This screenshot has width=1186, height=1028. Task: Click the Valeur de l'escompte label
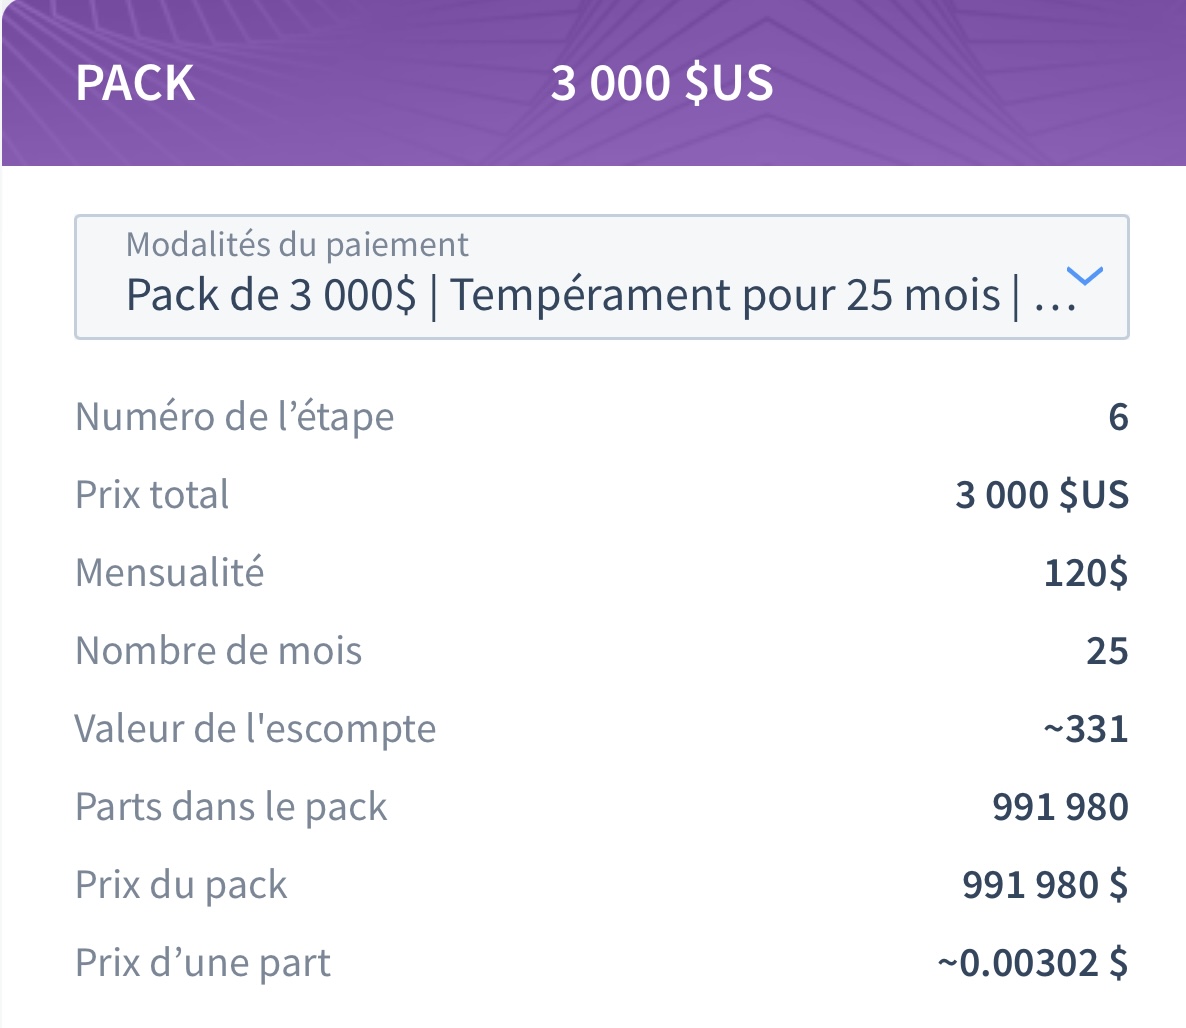pyautogui.click(x=255, y=728)
